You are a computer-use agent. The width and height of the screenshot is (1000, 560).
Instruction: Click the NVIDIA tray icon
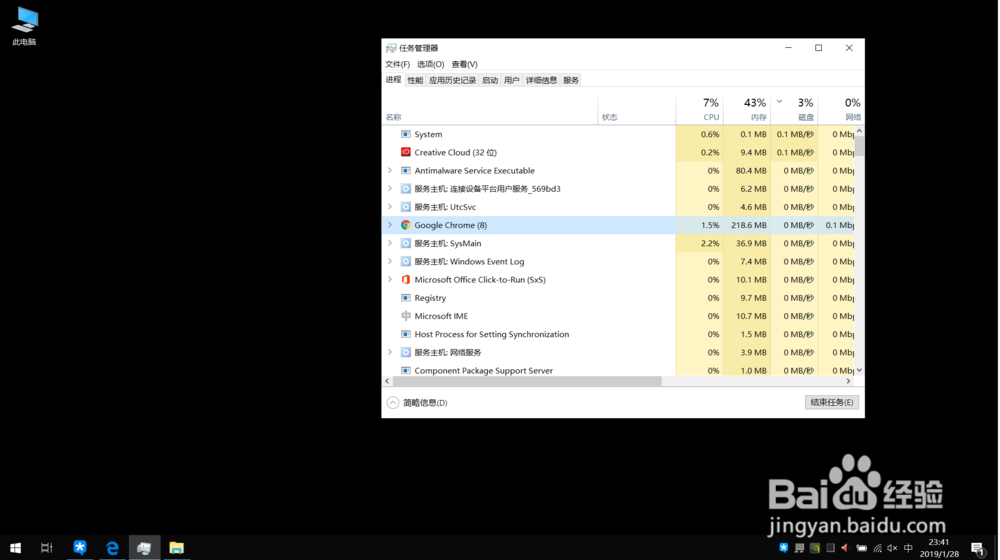pyautogui.click(x=815, y=548)
